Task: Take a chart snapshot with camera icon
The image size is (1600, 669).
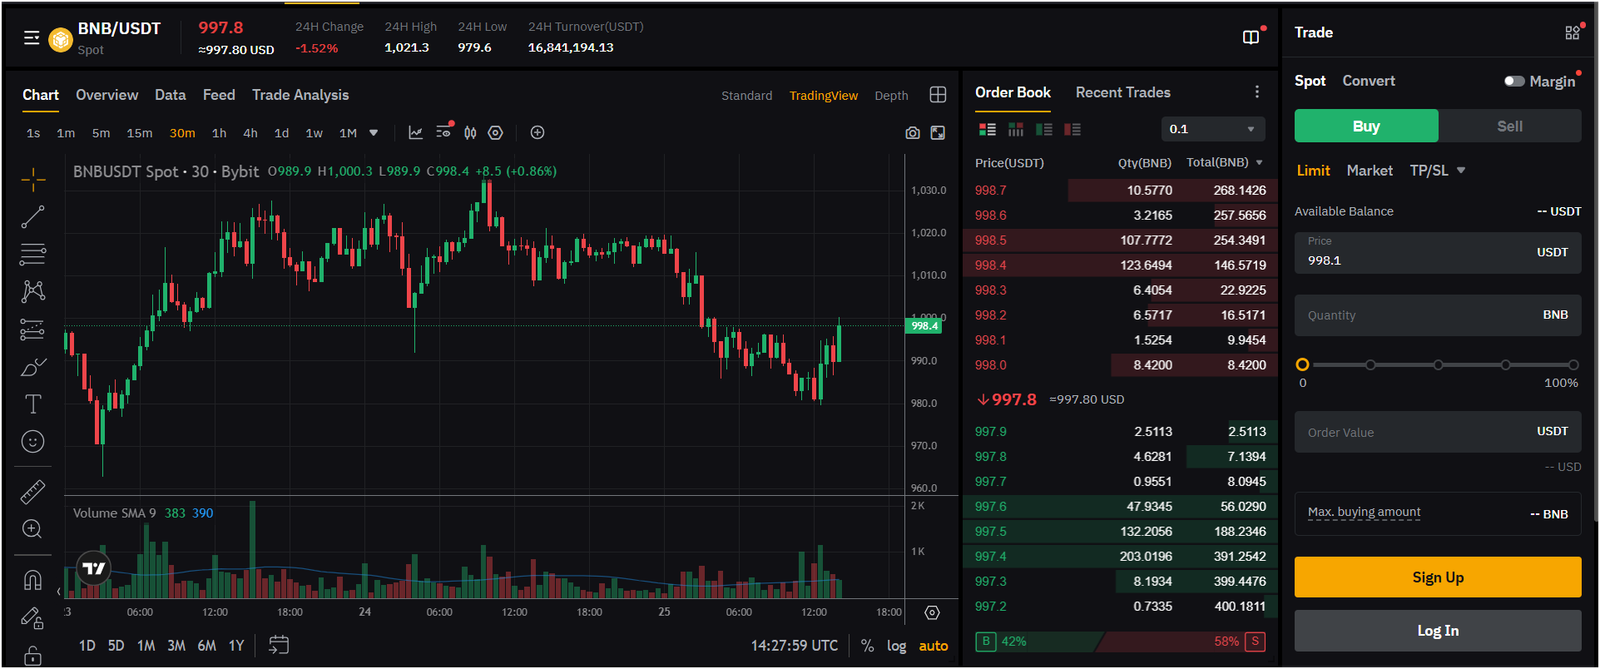Action: (912, 133)
